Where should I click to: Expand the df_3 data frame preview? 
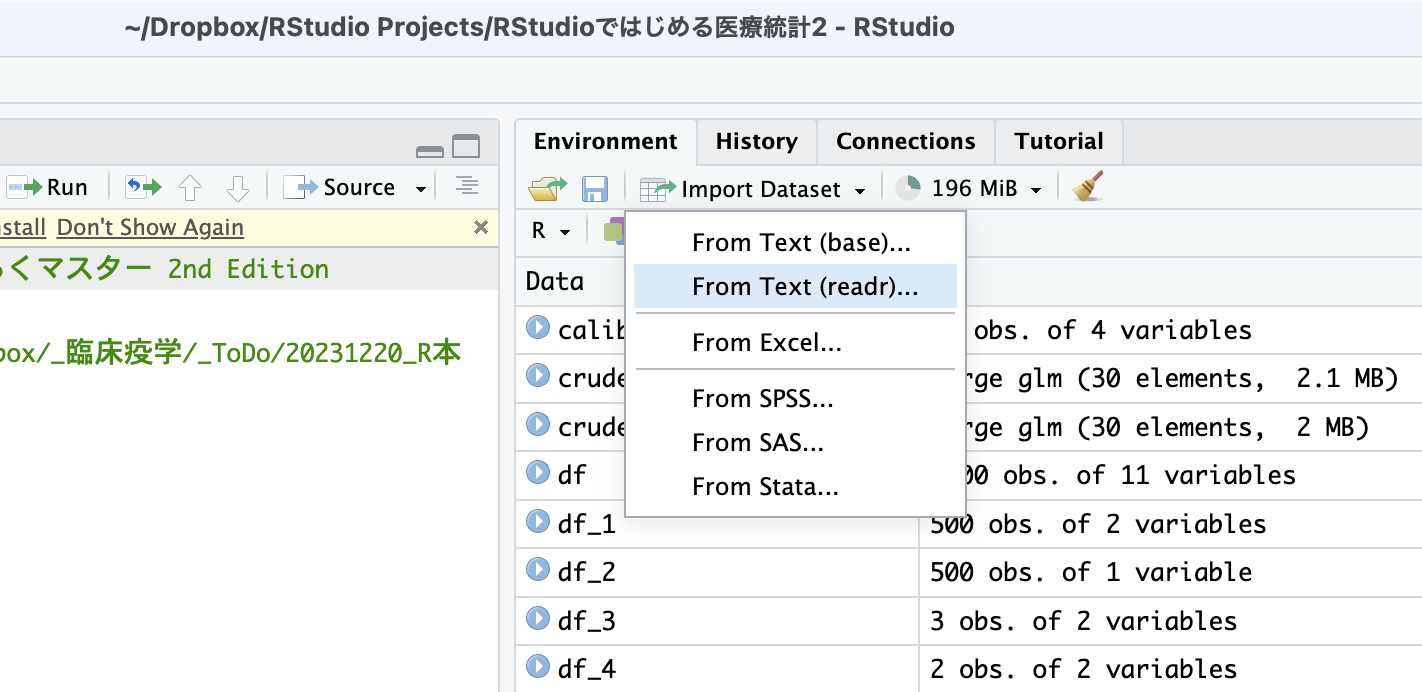538,620
